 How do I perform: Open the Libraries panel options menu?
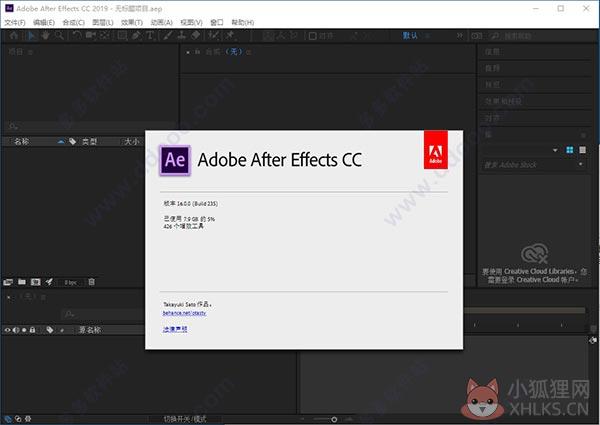(583, 135)
